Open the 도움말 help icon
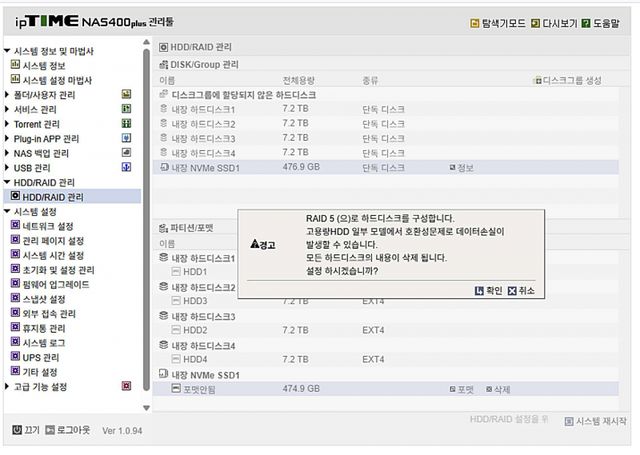This screenshot has width=640, height=455. coord(595,23)
